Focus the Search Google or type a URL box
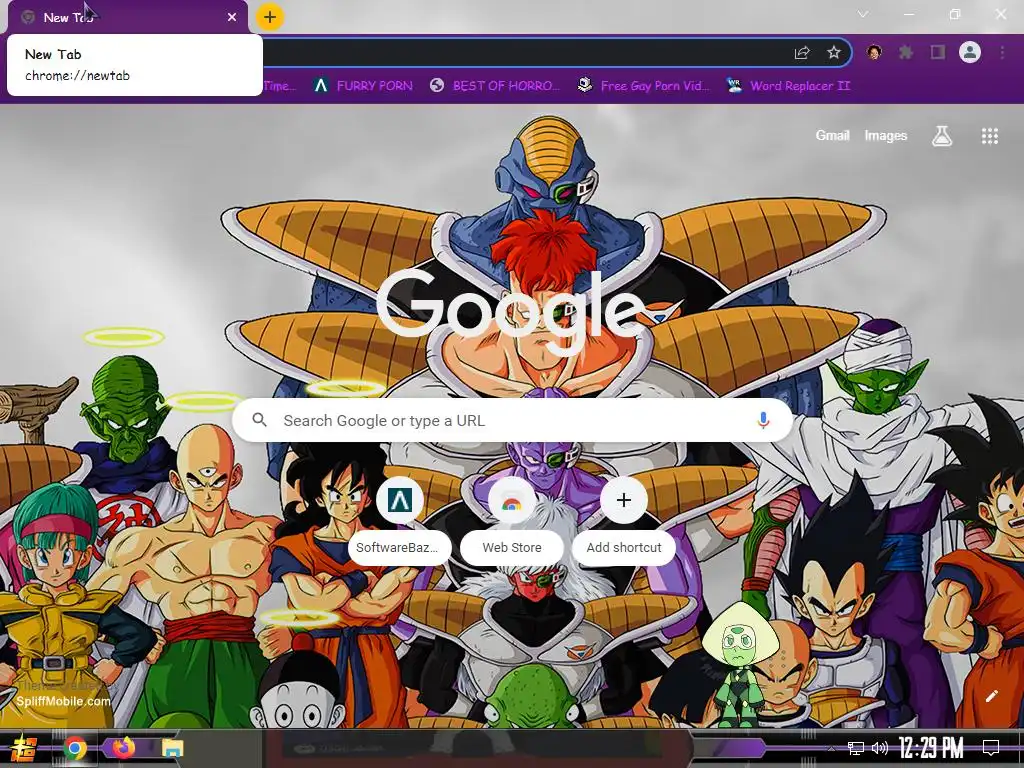 tap(513, 421)
